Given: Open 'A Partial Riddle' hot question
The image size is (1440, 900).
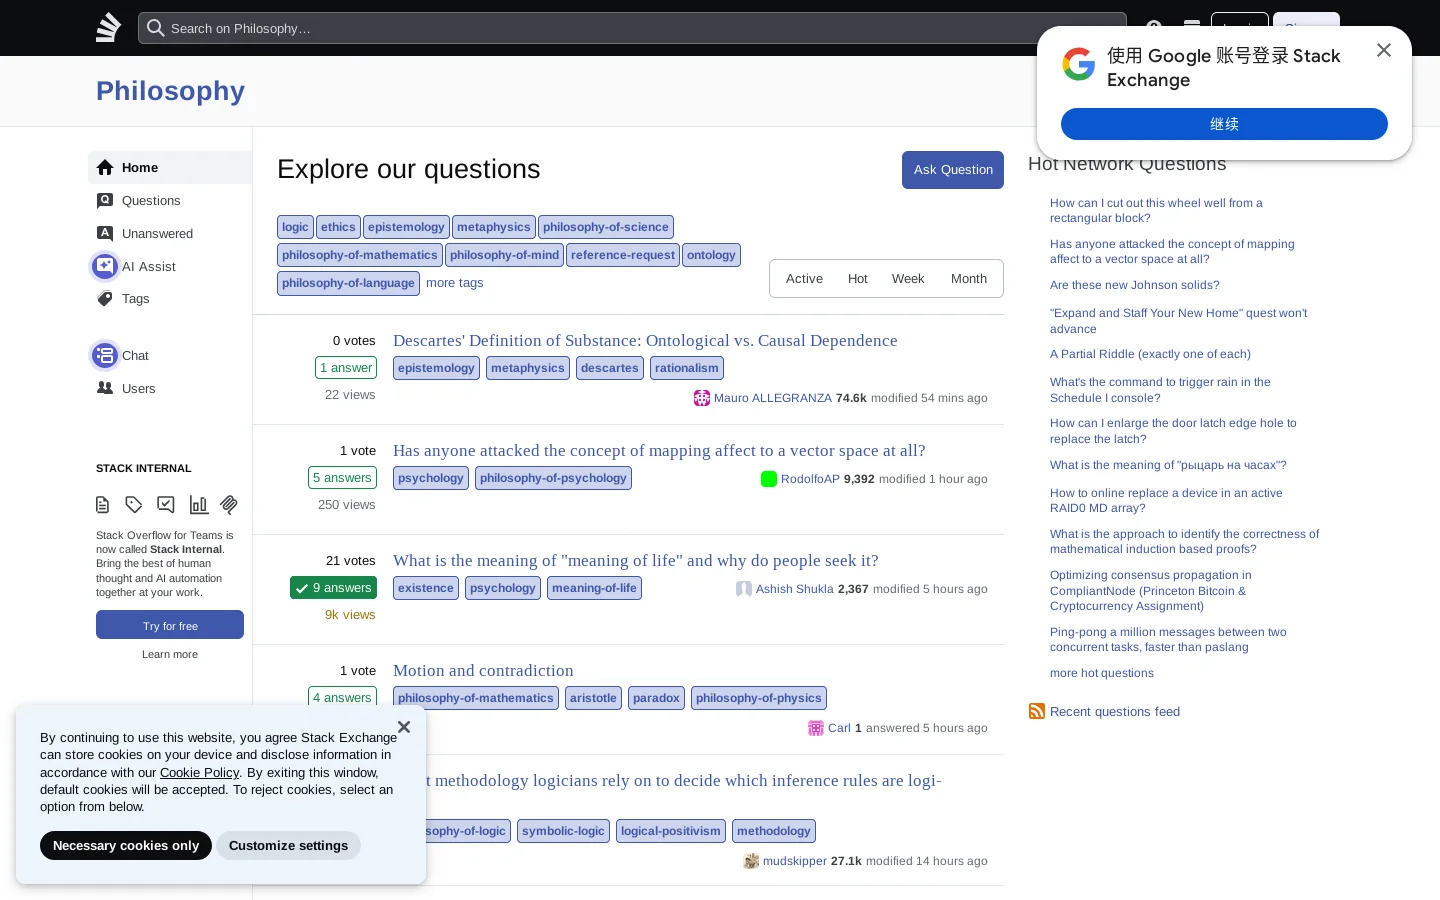Looking at the screenshot, I should [x=1150, y=354].
